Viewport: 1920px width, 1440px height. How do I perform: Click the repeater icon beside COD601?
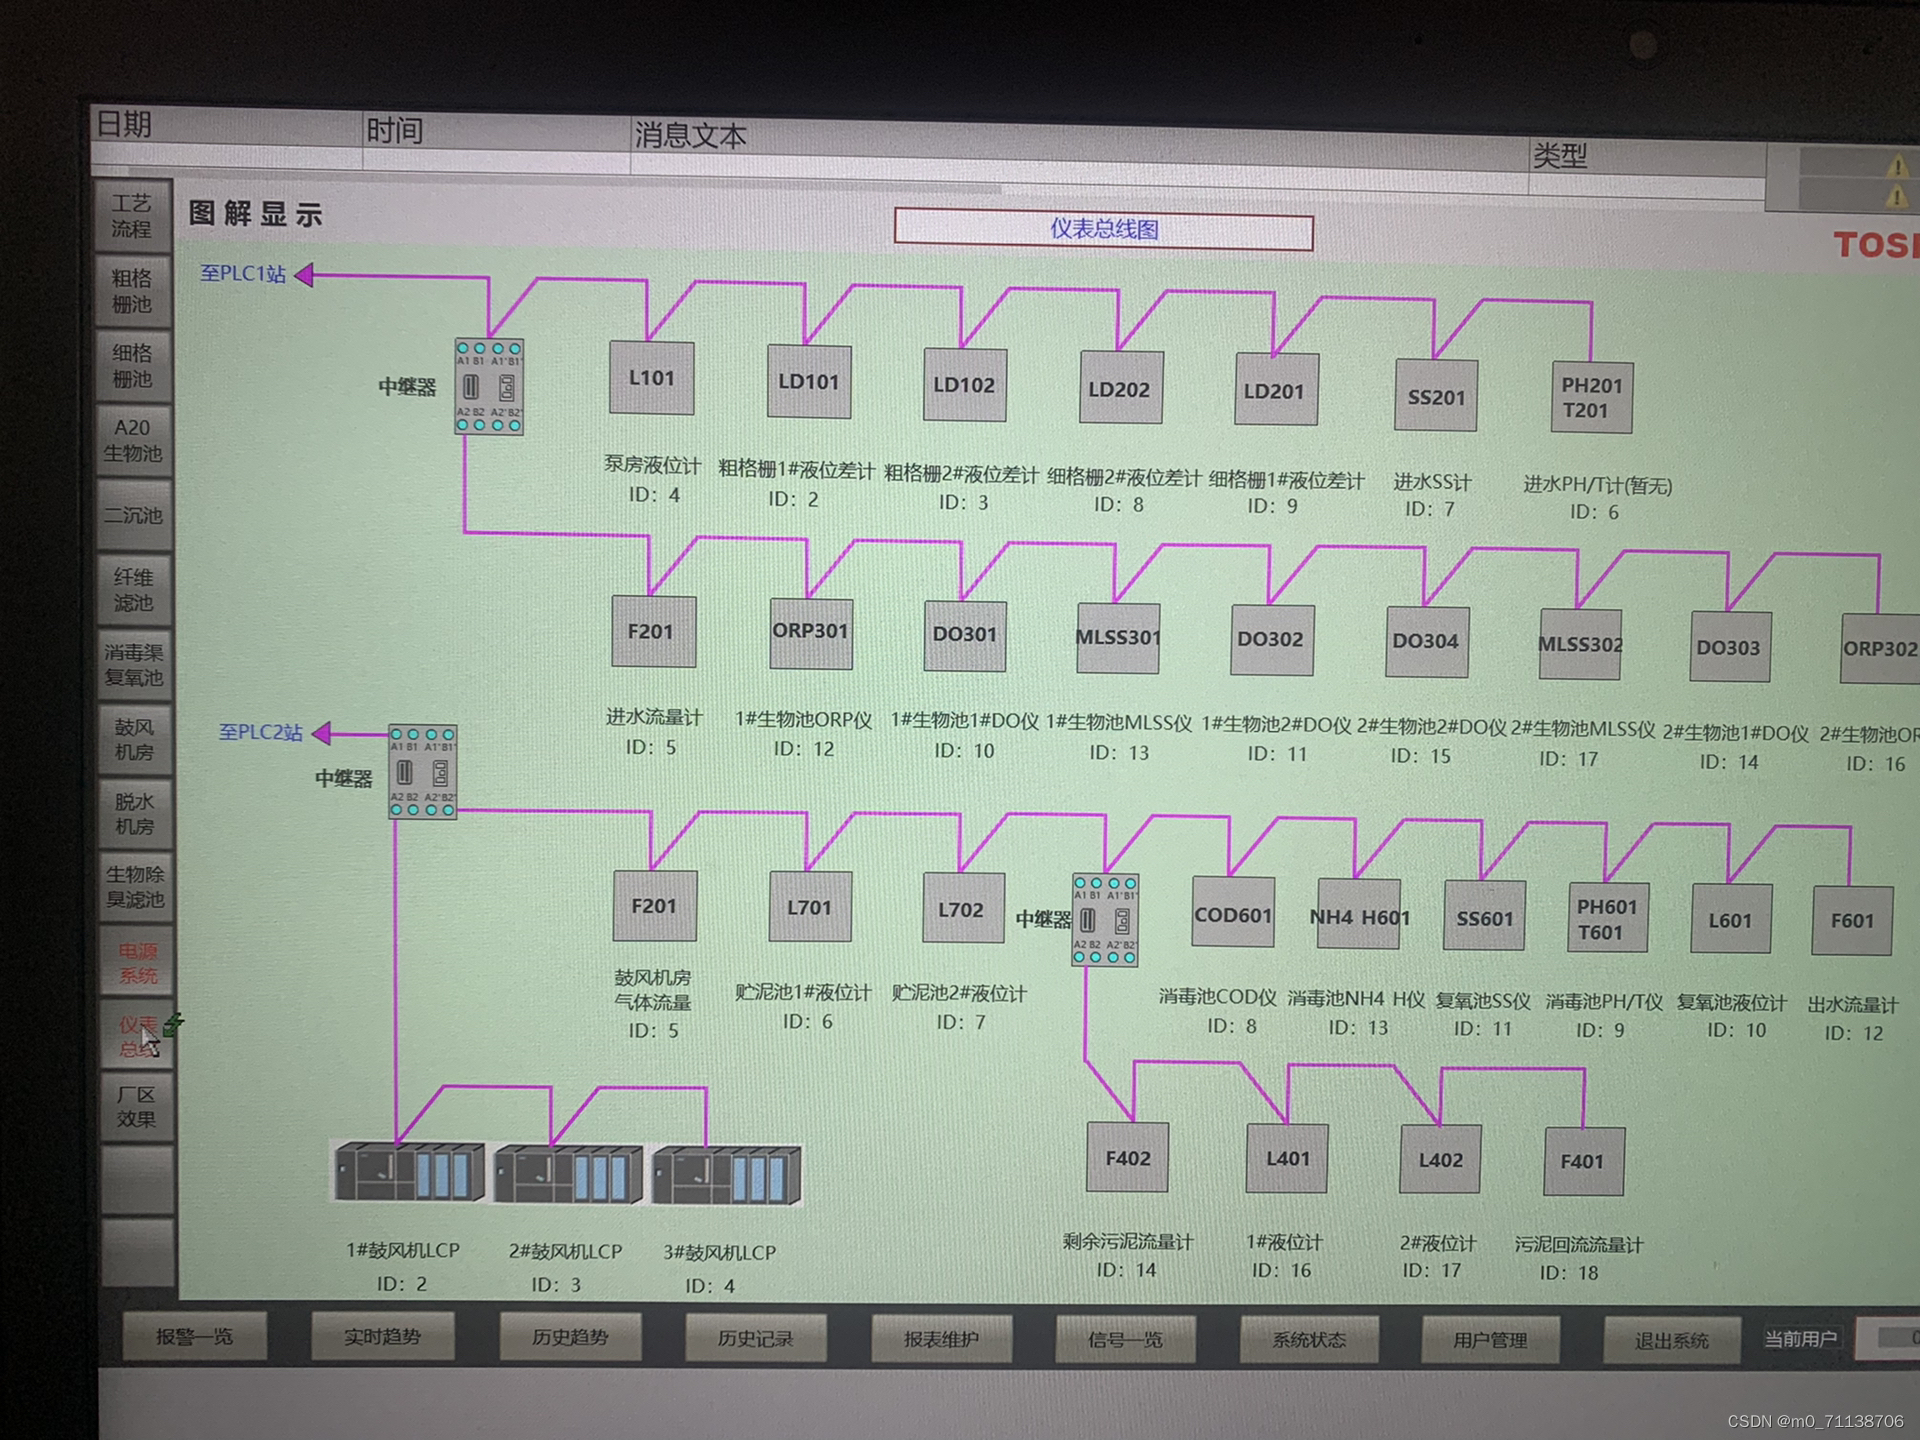pyautogui.click(x=1105, y=920)
